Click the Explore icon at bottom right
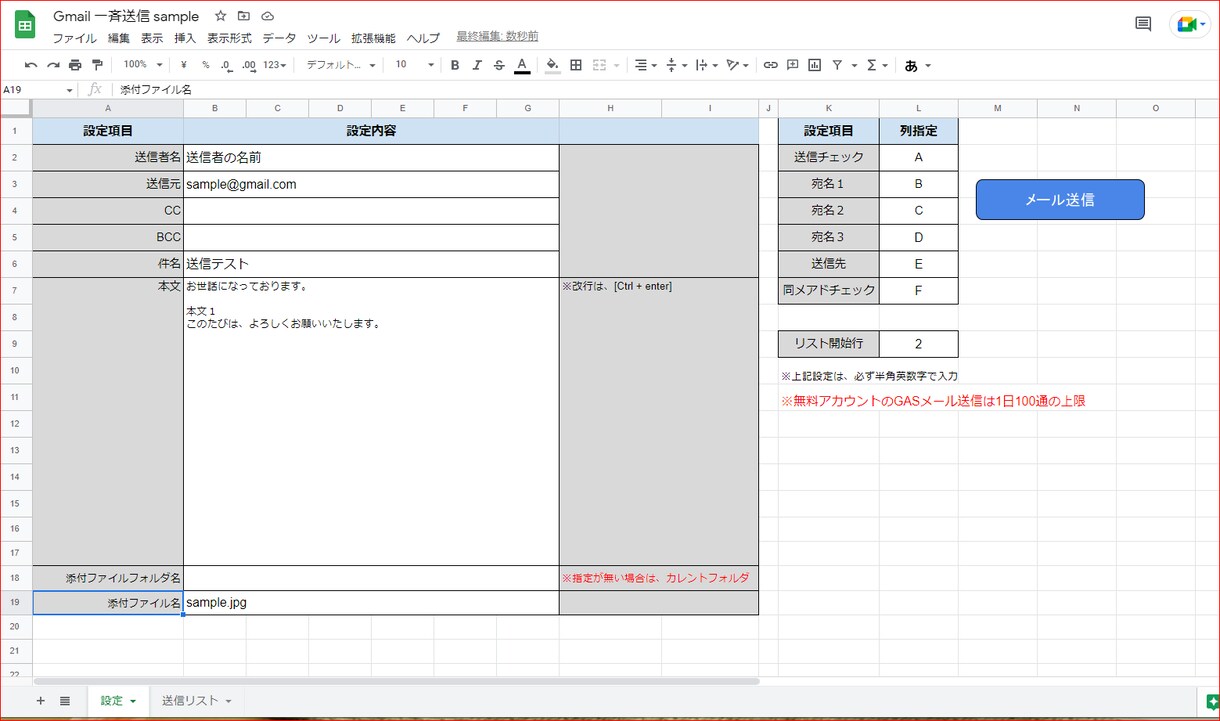The image size is (1220, 721). [1211, 701]
